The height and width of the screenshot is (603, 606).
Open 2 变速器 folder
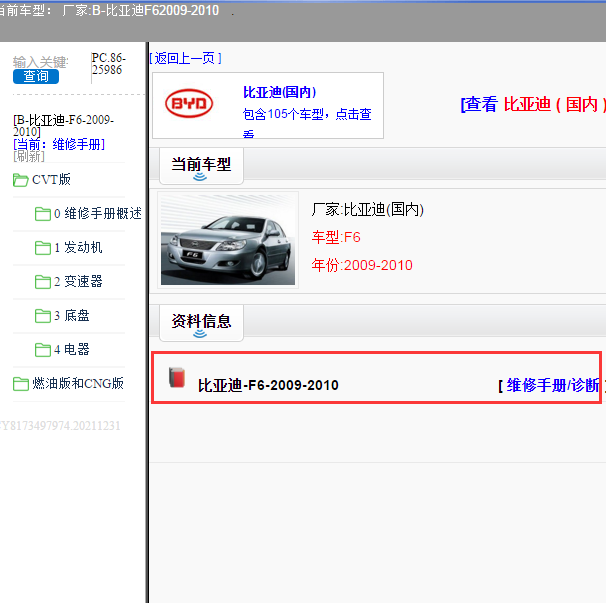(78, 281)
